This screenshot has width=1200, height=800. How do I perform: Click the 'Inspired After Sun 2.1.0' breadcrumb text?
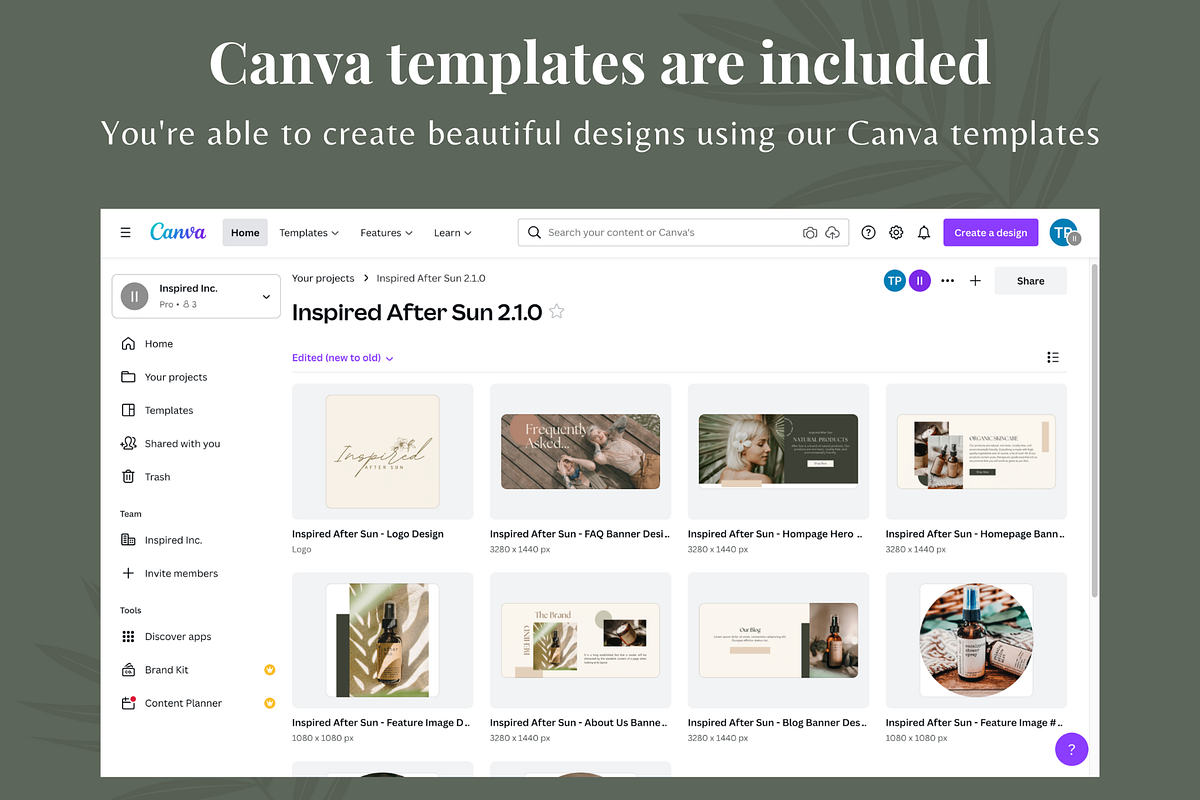click(431, 278)
